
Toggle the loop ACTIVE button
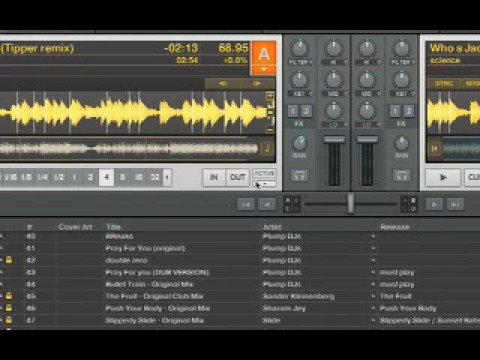[264, 173]
